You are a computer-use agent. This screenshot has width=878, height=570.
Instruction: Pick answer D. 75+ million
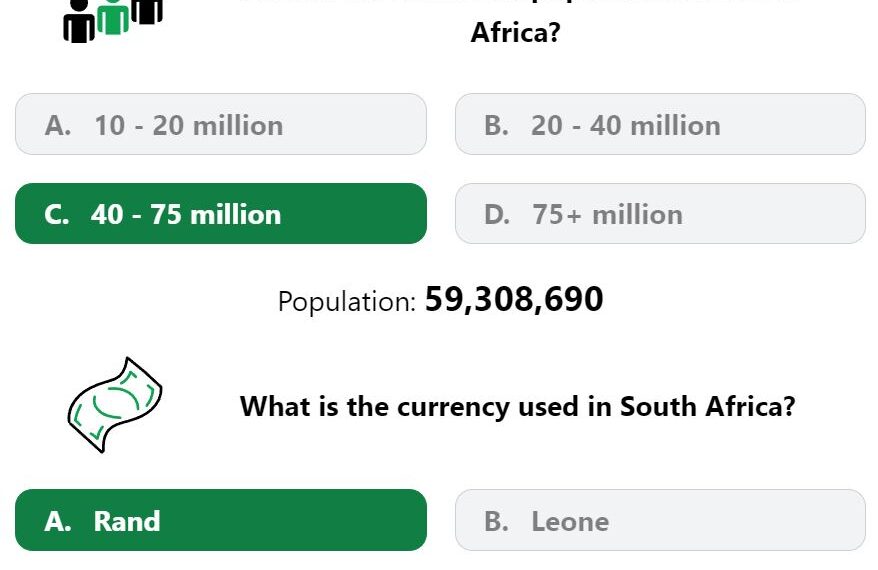tap(660, 213)
